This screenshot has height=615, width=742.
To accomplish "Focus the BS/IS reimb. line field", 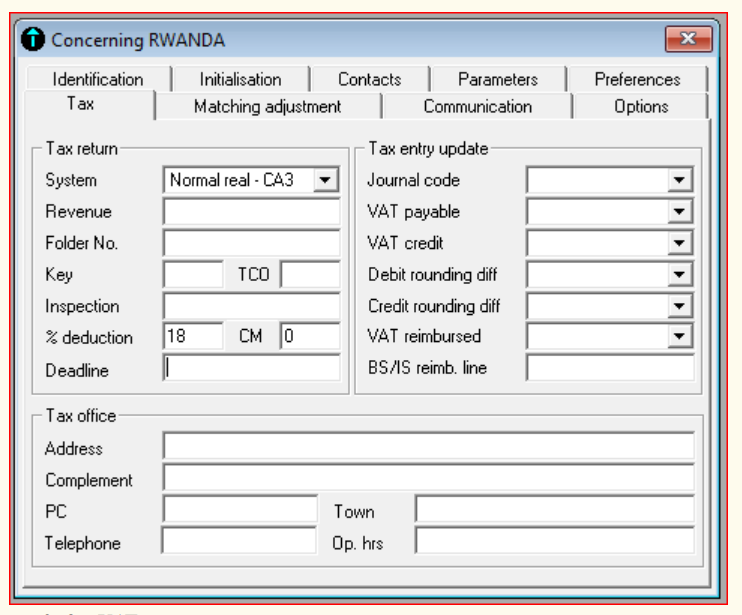I will tap(610, 368).
